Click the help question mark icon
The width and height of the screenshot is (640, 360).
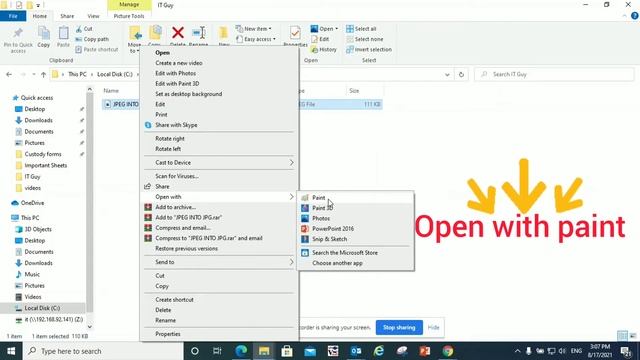click(635, 16)
